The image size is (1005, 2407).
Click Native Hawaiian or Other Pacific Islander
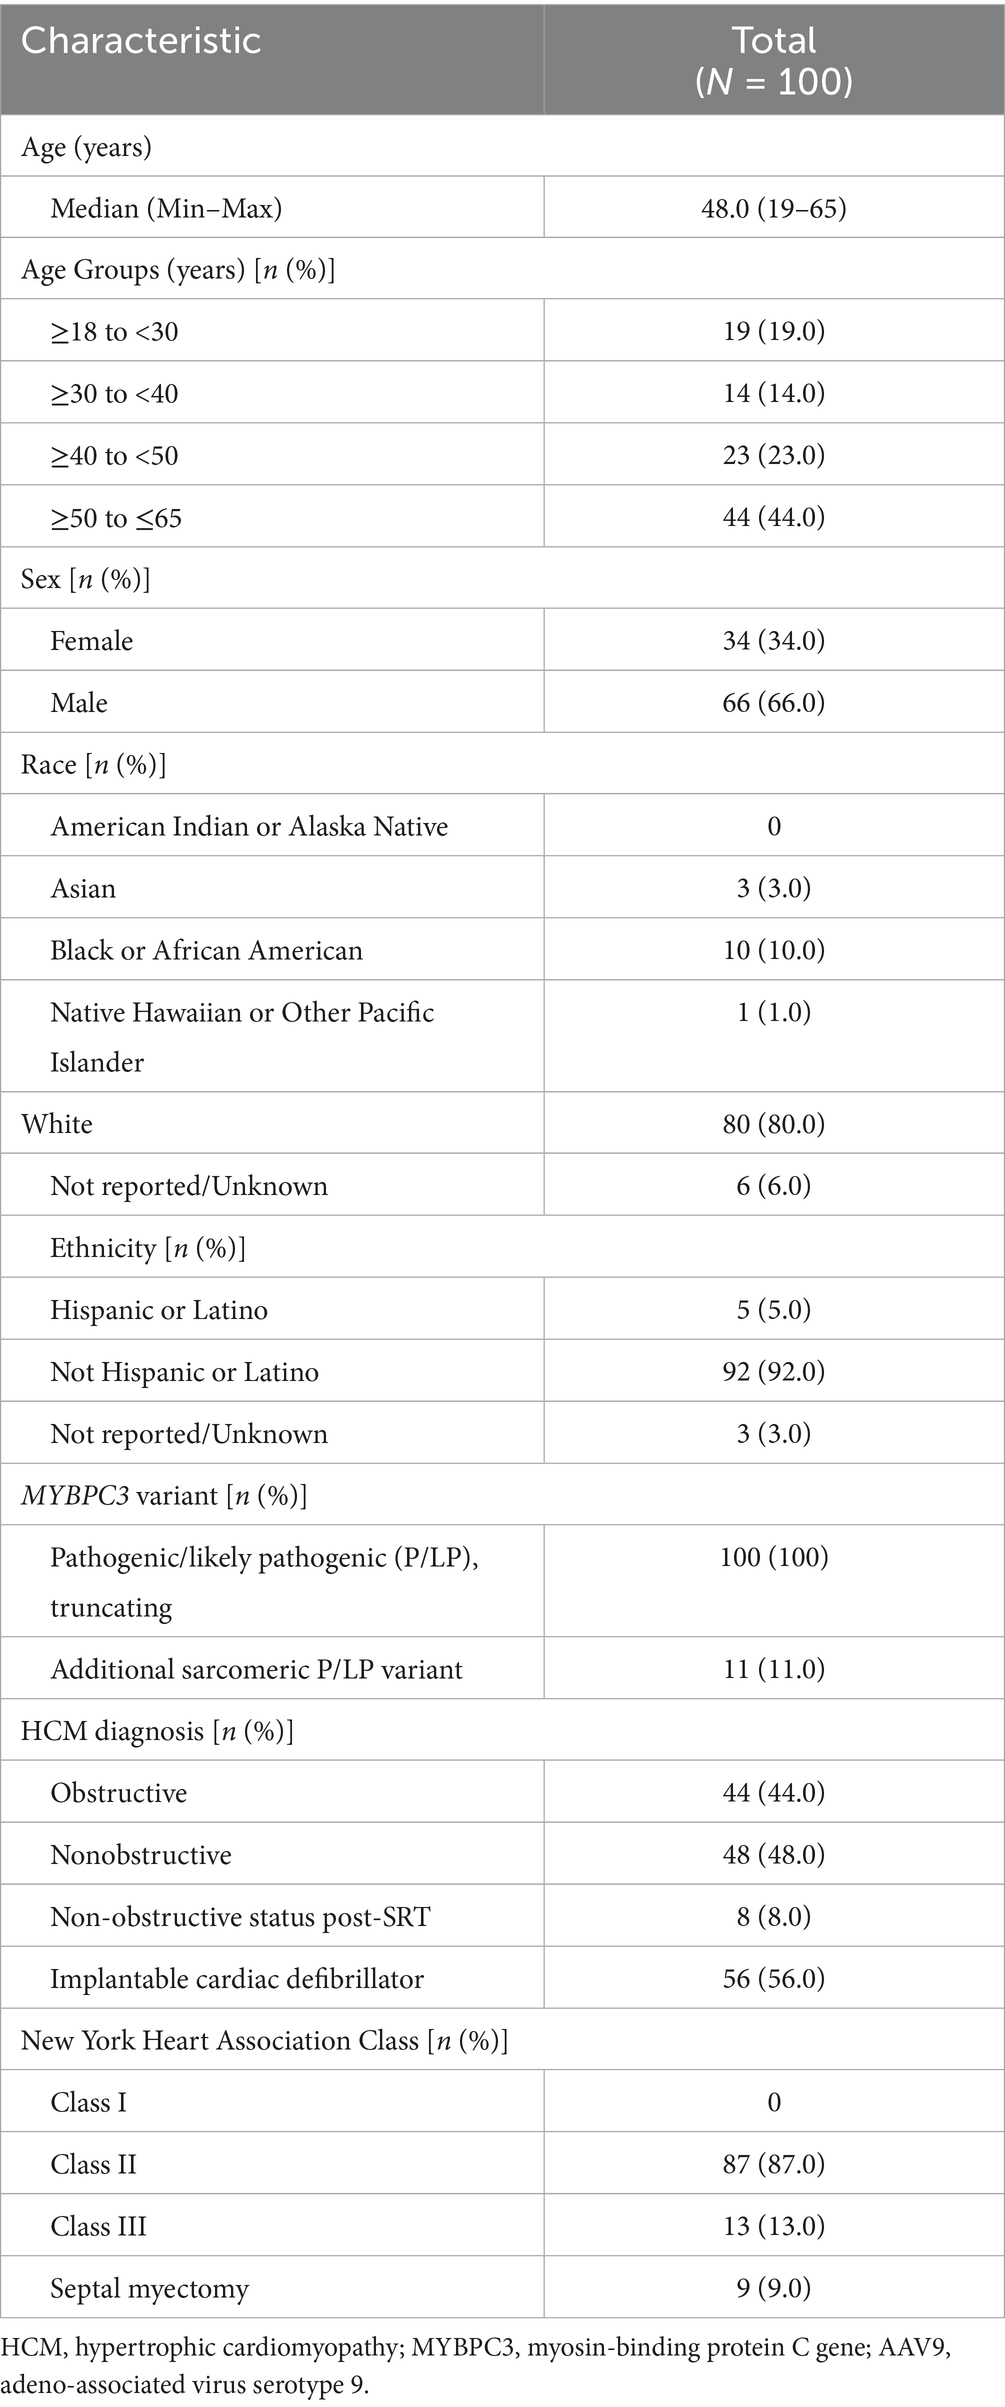pyautogui.click(x=242, y=1035)
